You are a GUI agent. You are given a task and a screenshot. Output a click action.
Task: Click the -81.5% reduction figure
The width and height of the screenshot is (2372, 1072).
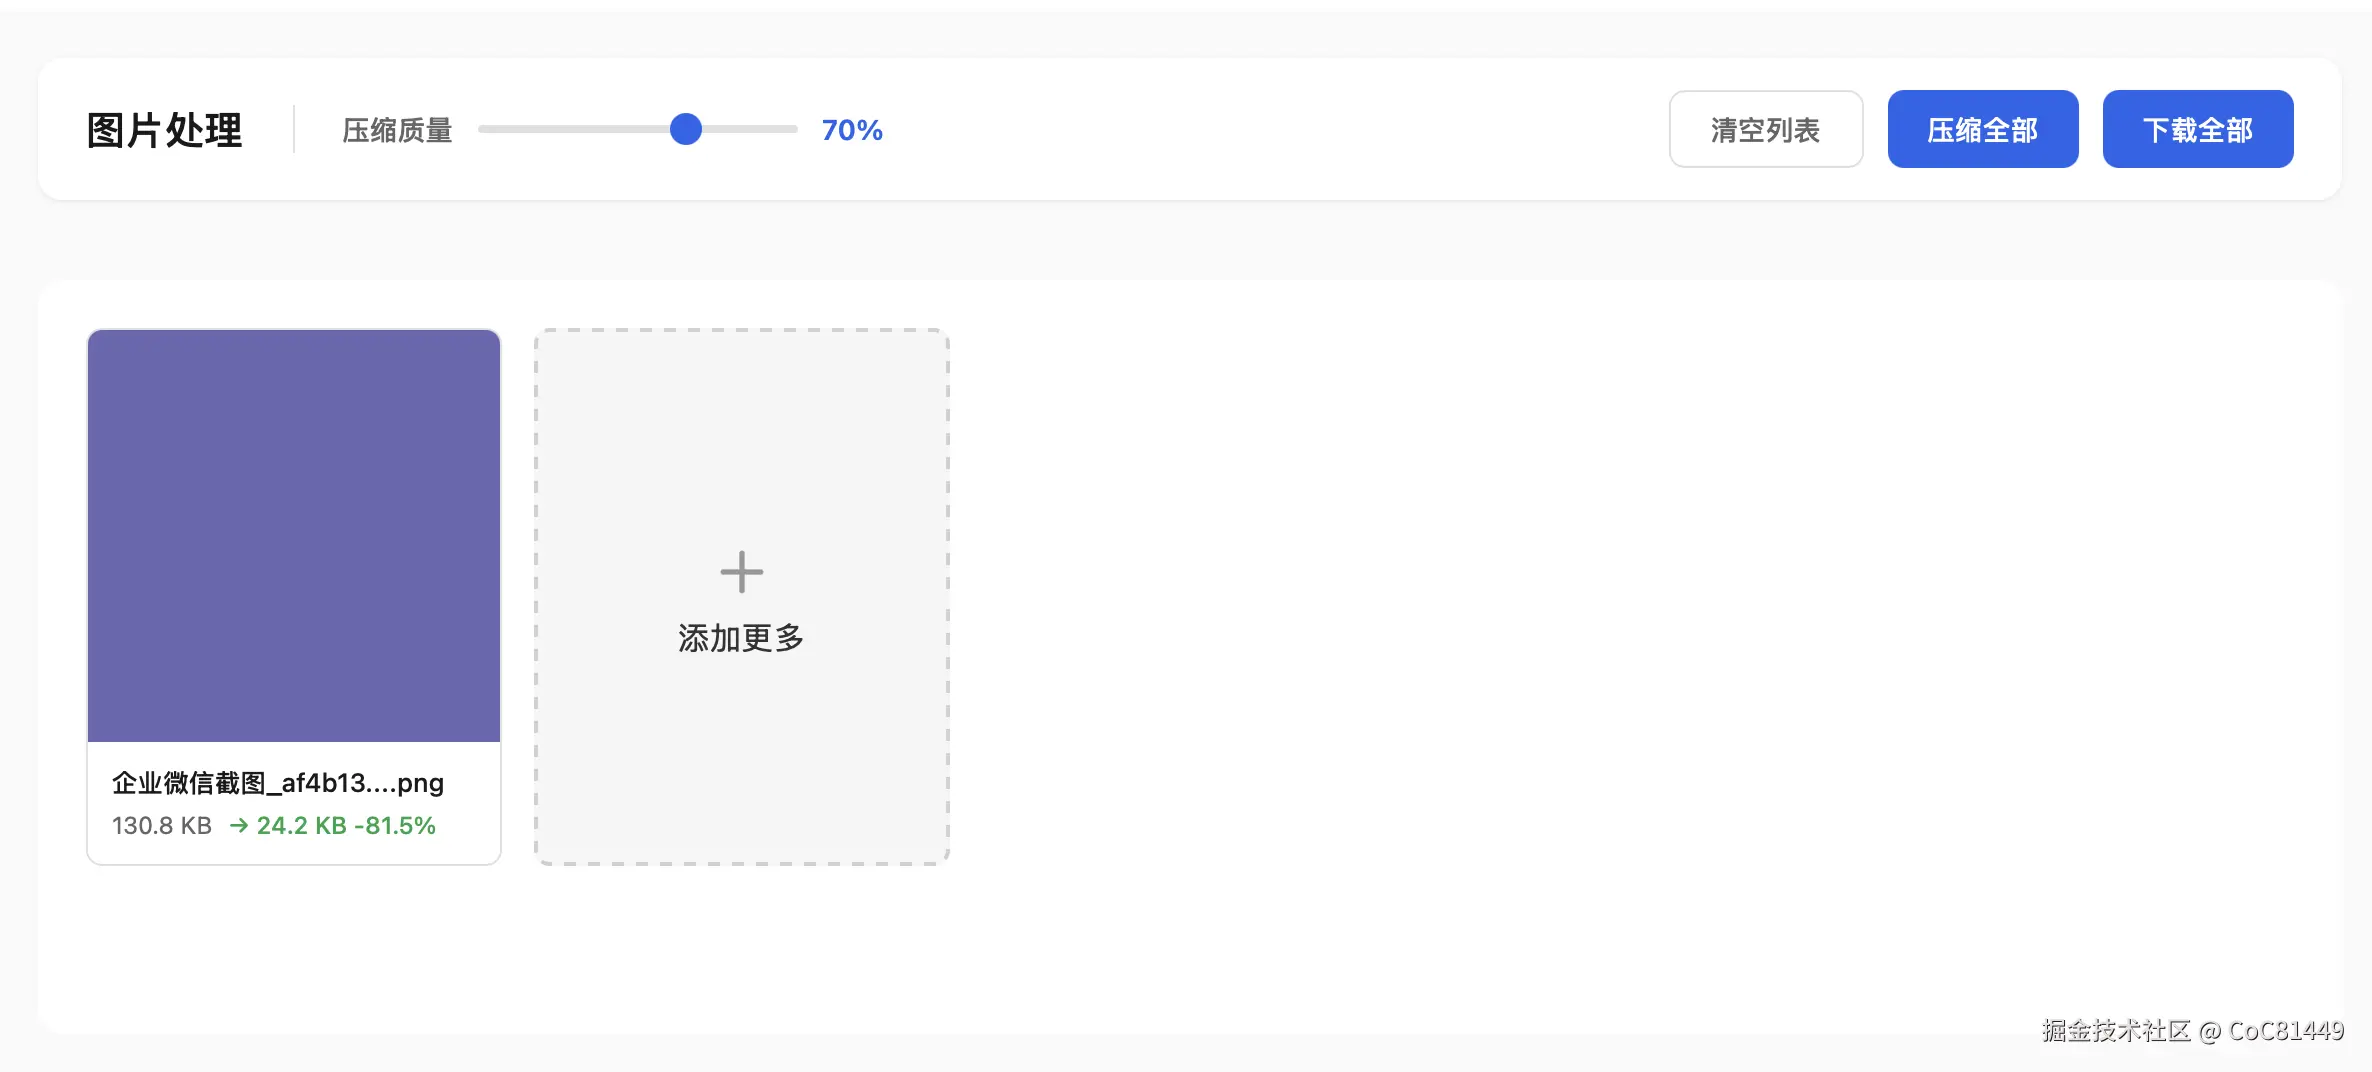click(395, 826)
